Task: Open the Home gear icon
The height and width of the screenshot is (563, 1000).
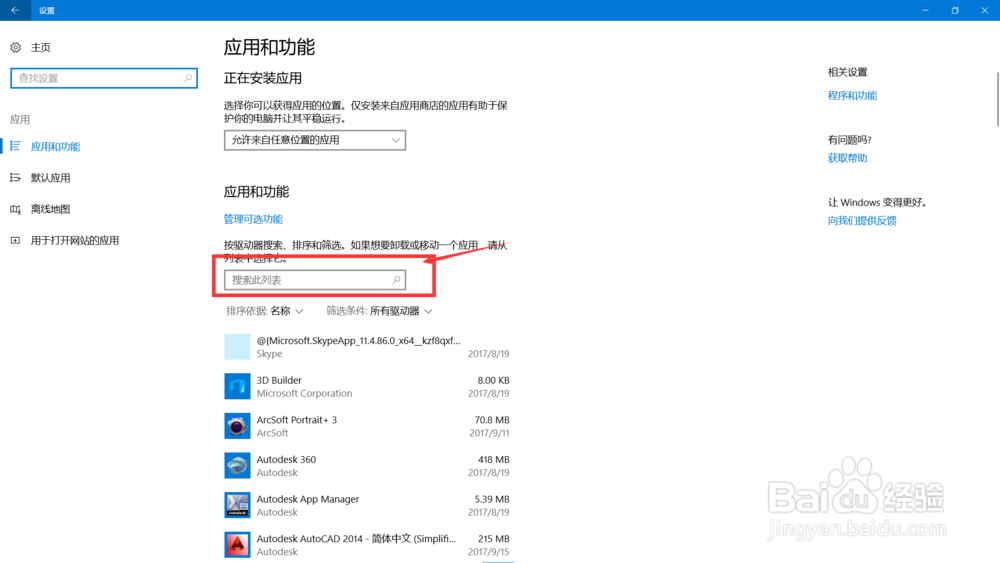Action: [16, 47]
